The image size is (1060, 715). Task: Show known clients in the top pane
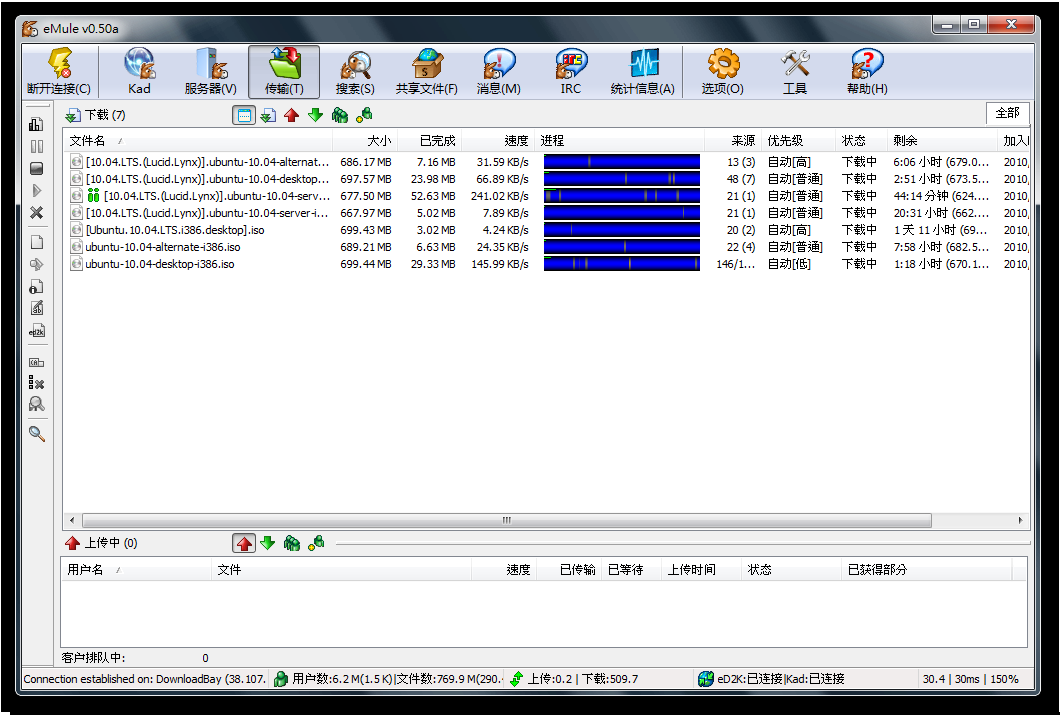click(x=364, y=116)
